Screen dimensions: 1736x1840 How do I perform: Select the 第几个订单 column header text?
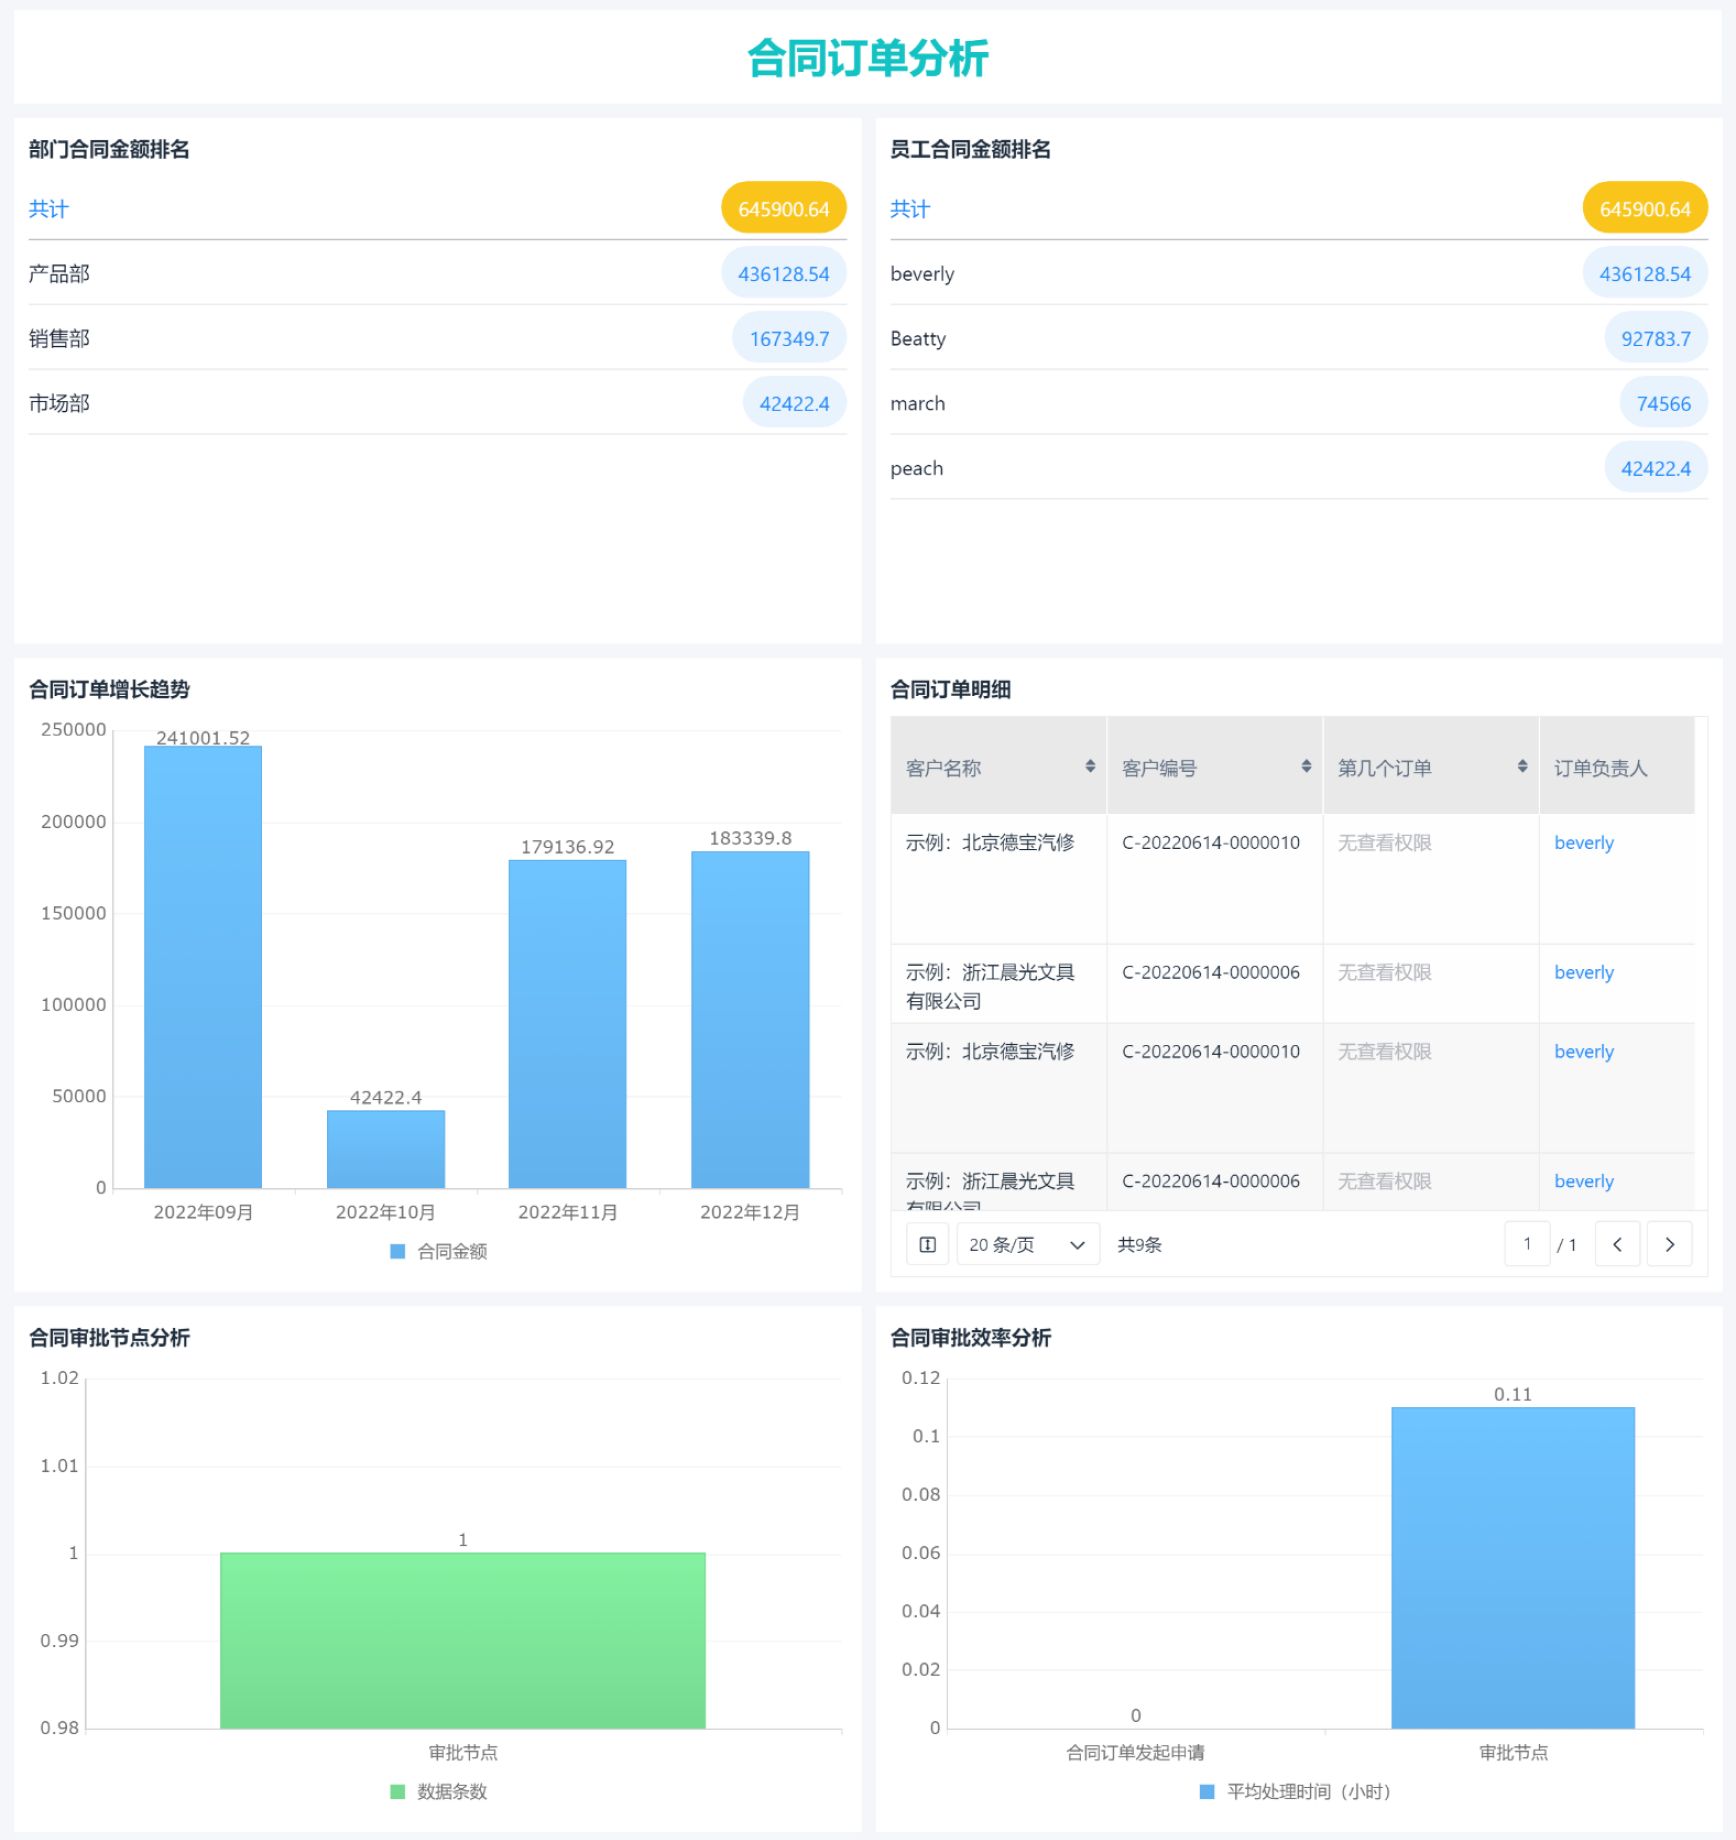(x=1384, y=768)
